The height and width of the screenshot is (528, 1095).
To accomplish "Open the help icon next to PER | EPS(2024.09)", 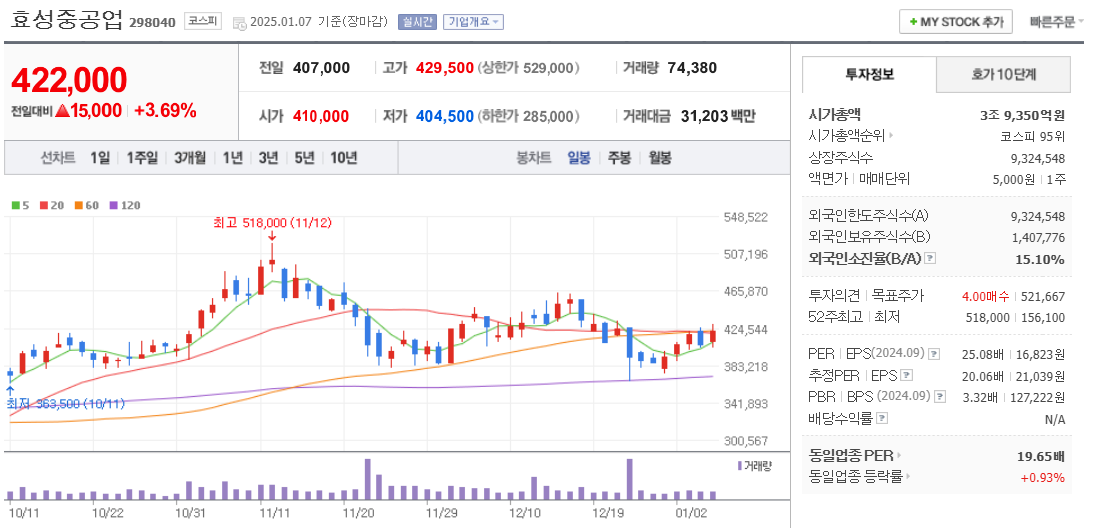I will 935,354.
